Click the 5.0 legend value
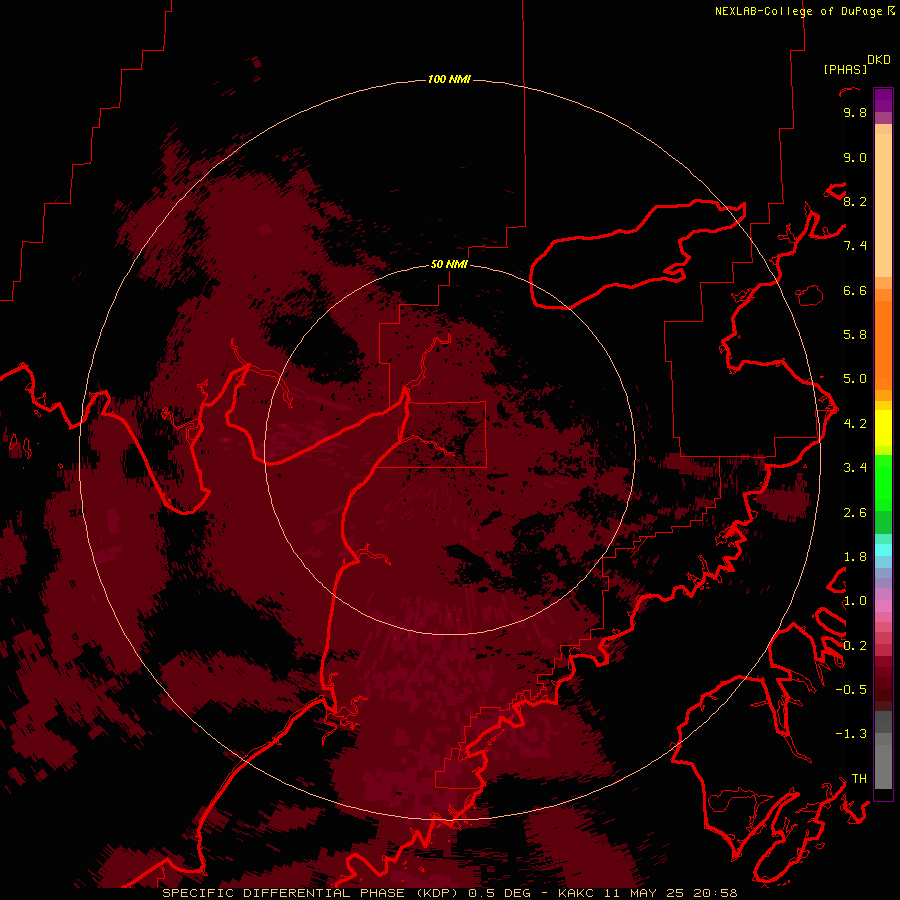 (855, 379)
